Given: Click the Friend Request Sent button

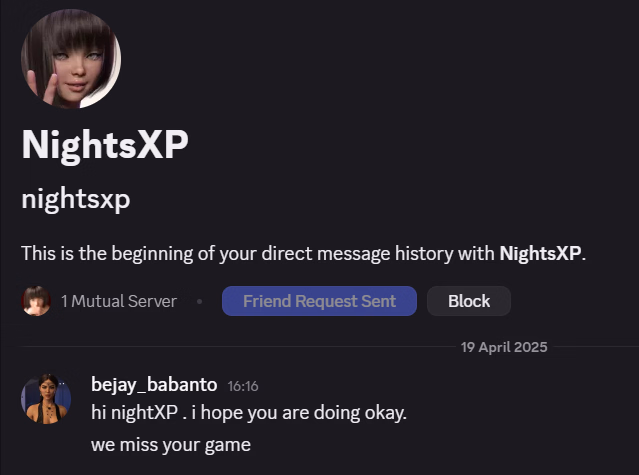Looking at the screenshot, I should point(319,301).
